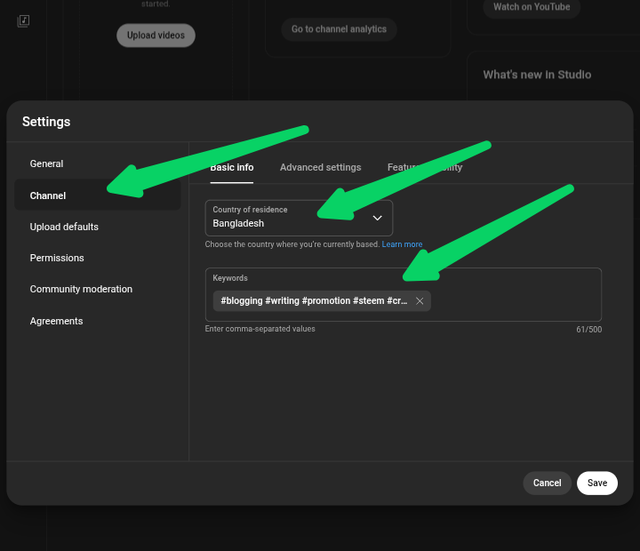Go to Community moderation settings
Screen dimensions: 640x551
click(81, 289)
